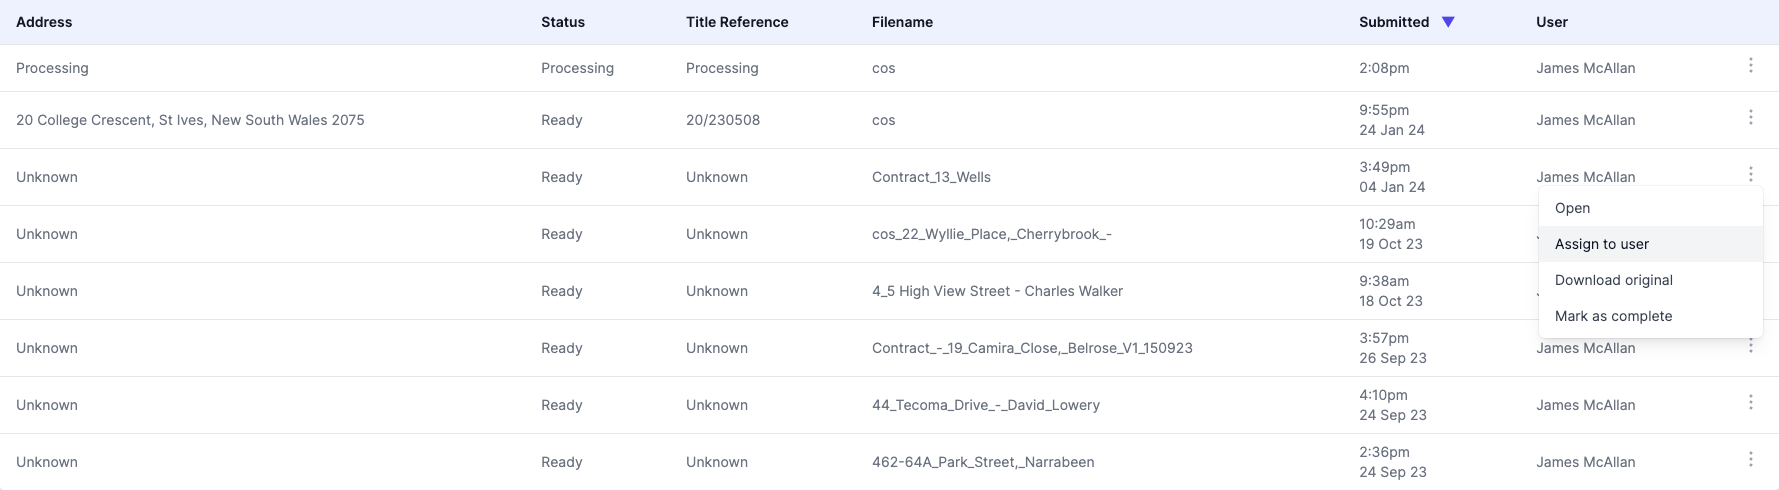Select Open from context menu
Screen dimensions: 1779x490
pyautogui.click(x=1572, y=208)
